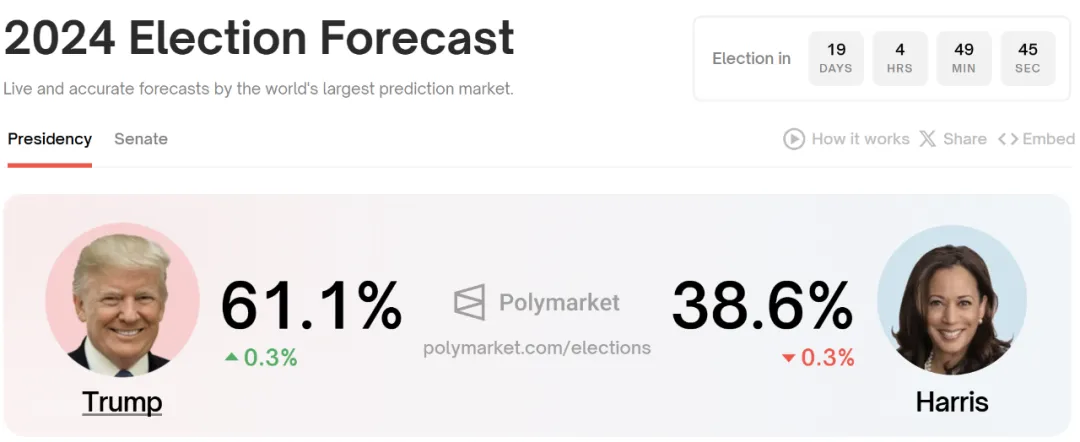This screenshot has width=1080, height=442.
Task: Open the How it works link
Action: (x=860, y=139)
